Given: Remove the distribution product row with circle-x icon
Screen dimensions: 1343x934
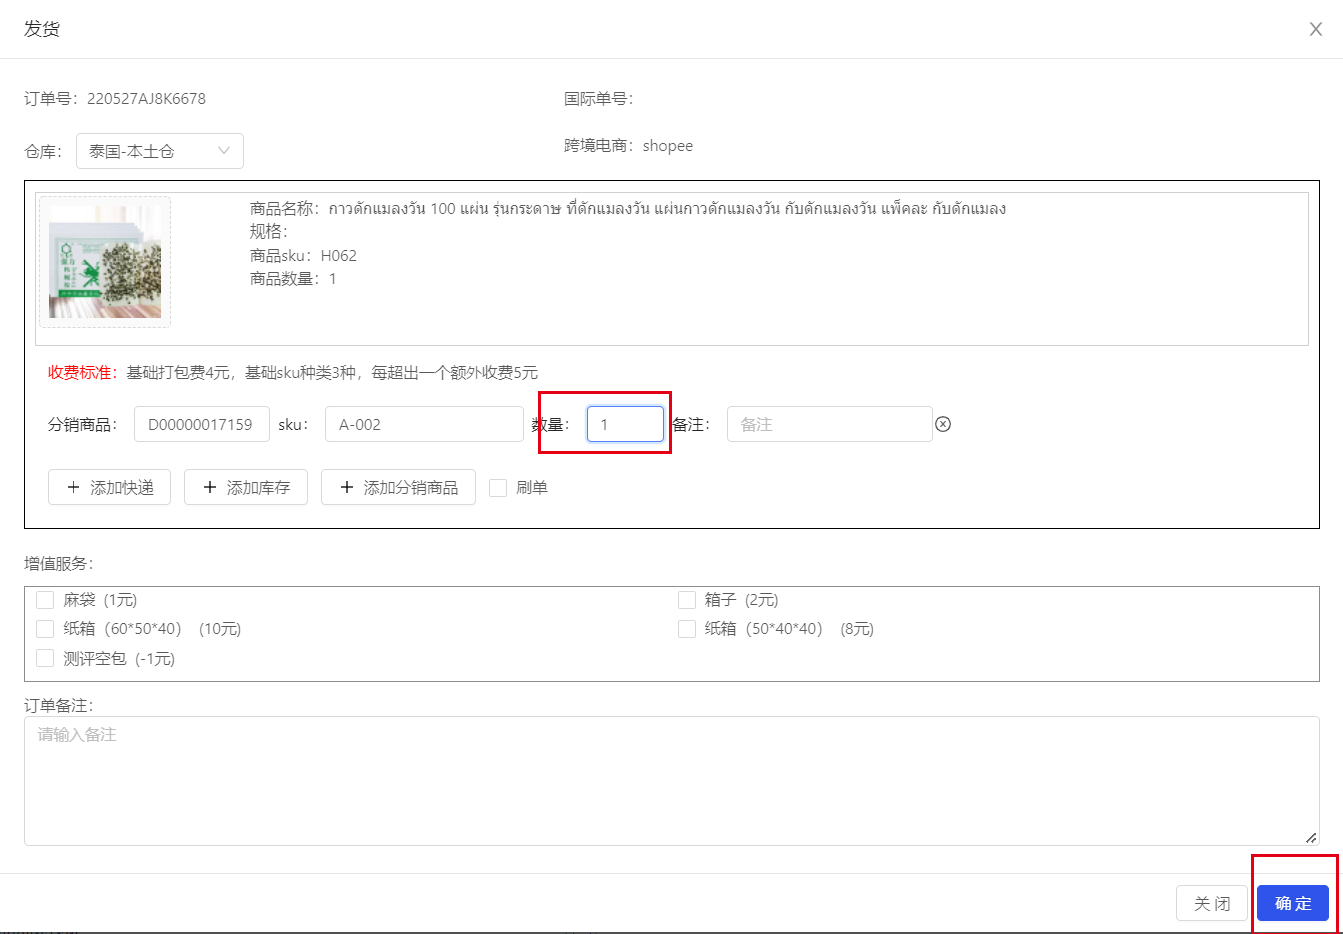Looking at the screenshot, I should 943,424.
